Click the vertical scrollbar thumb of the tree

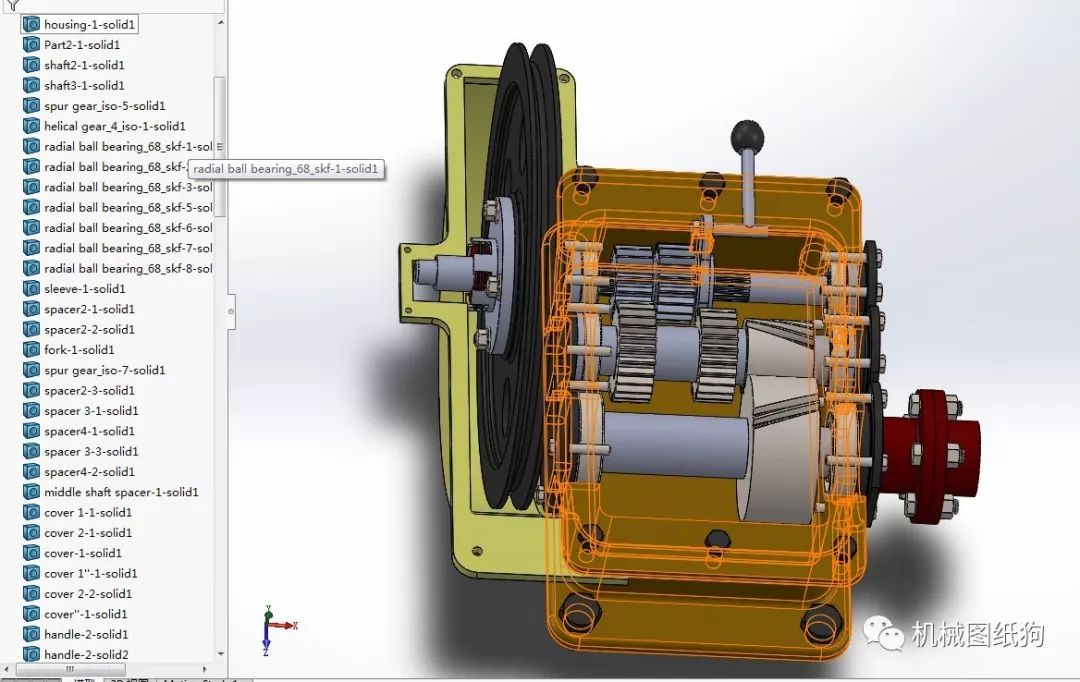coord(220,147)
